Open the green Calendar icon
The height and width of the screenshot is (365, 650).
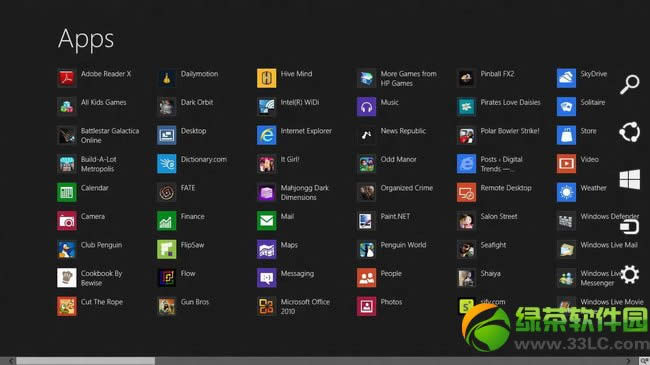tap(67, 192)
